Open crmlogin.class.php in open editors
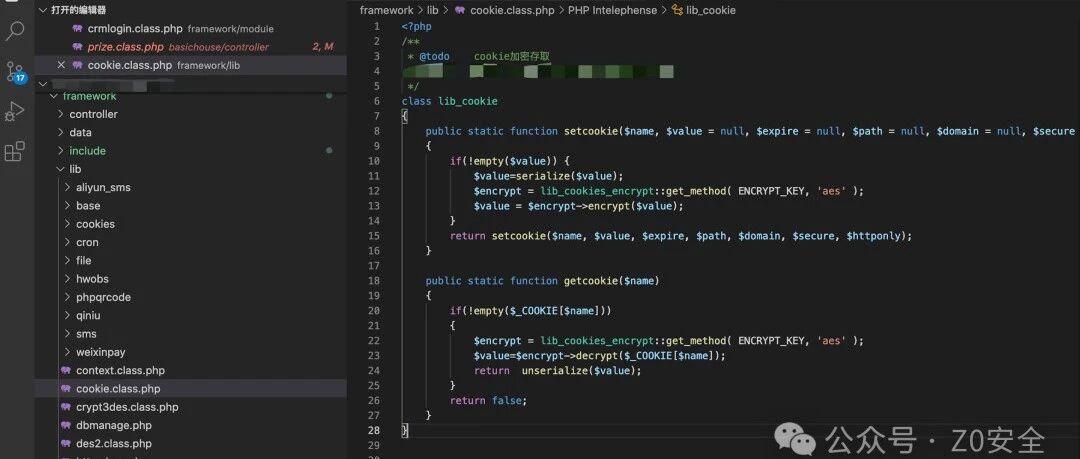 coord(191,29)
